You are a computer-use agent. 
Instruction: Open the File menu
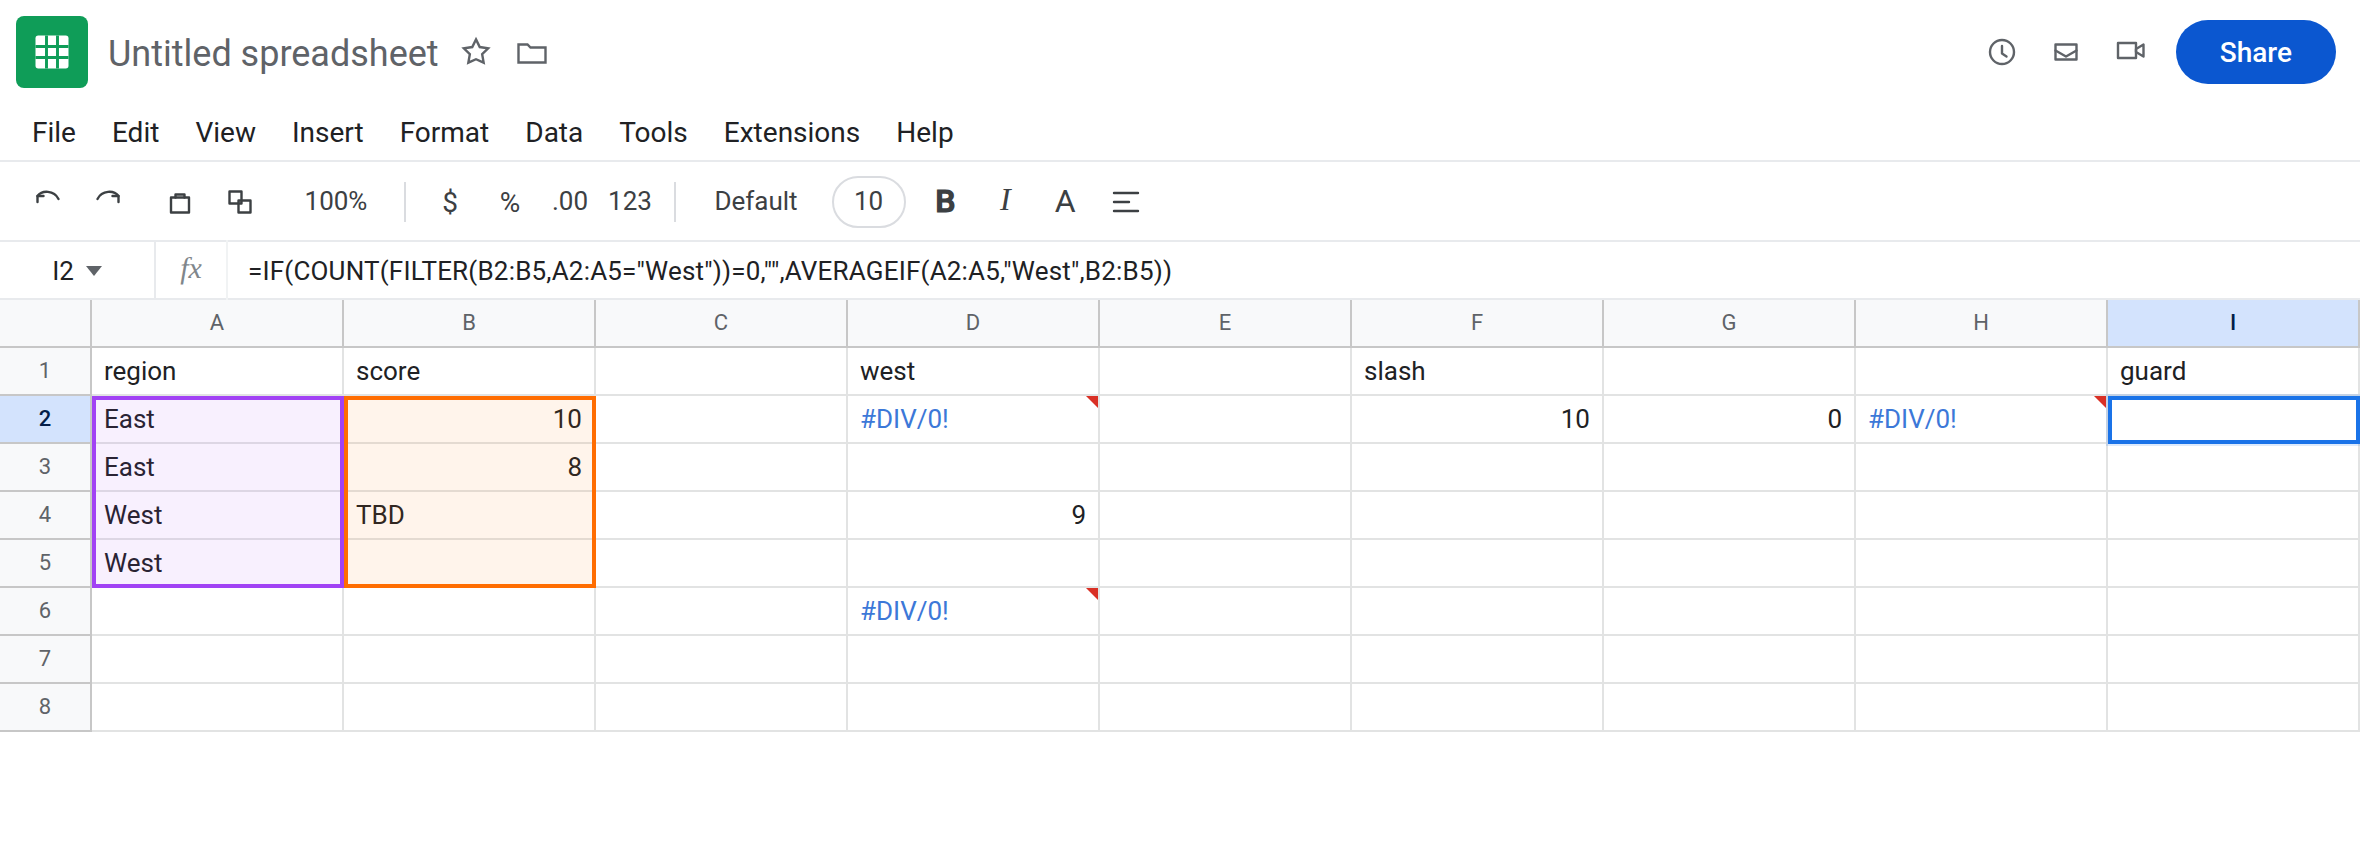point(54,132)
